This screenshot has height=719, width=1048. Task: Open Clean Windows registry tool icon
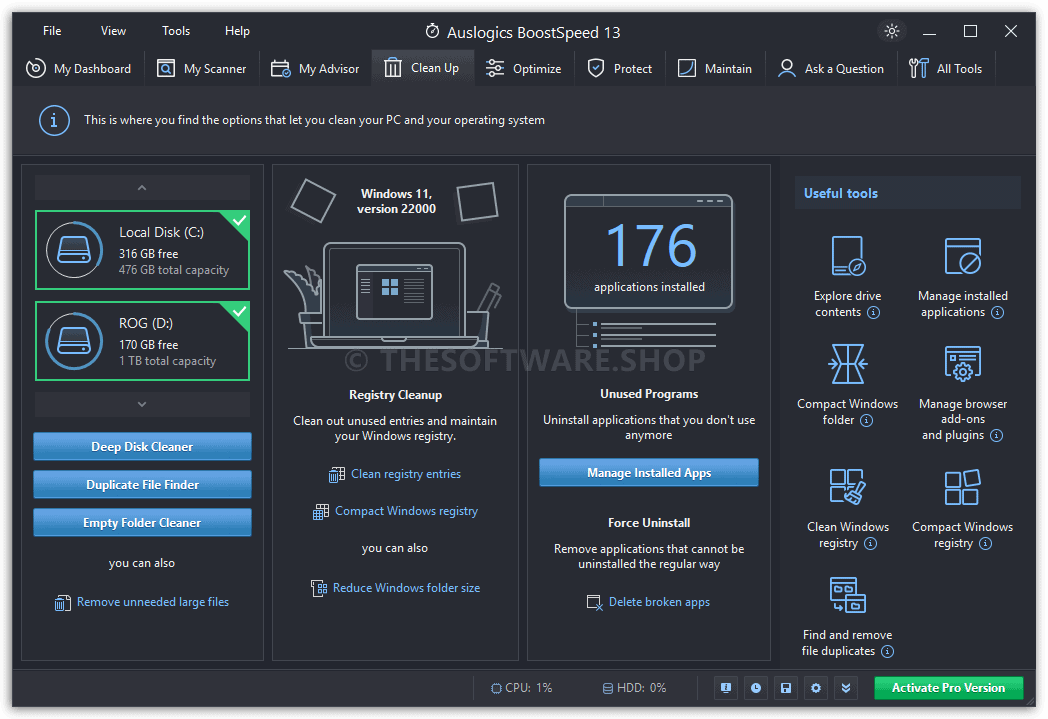pyautogui.click(x=847, y=486)
